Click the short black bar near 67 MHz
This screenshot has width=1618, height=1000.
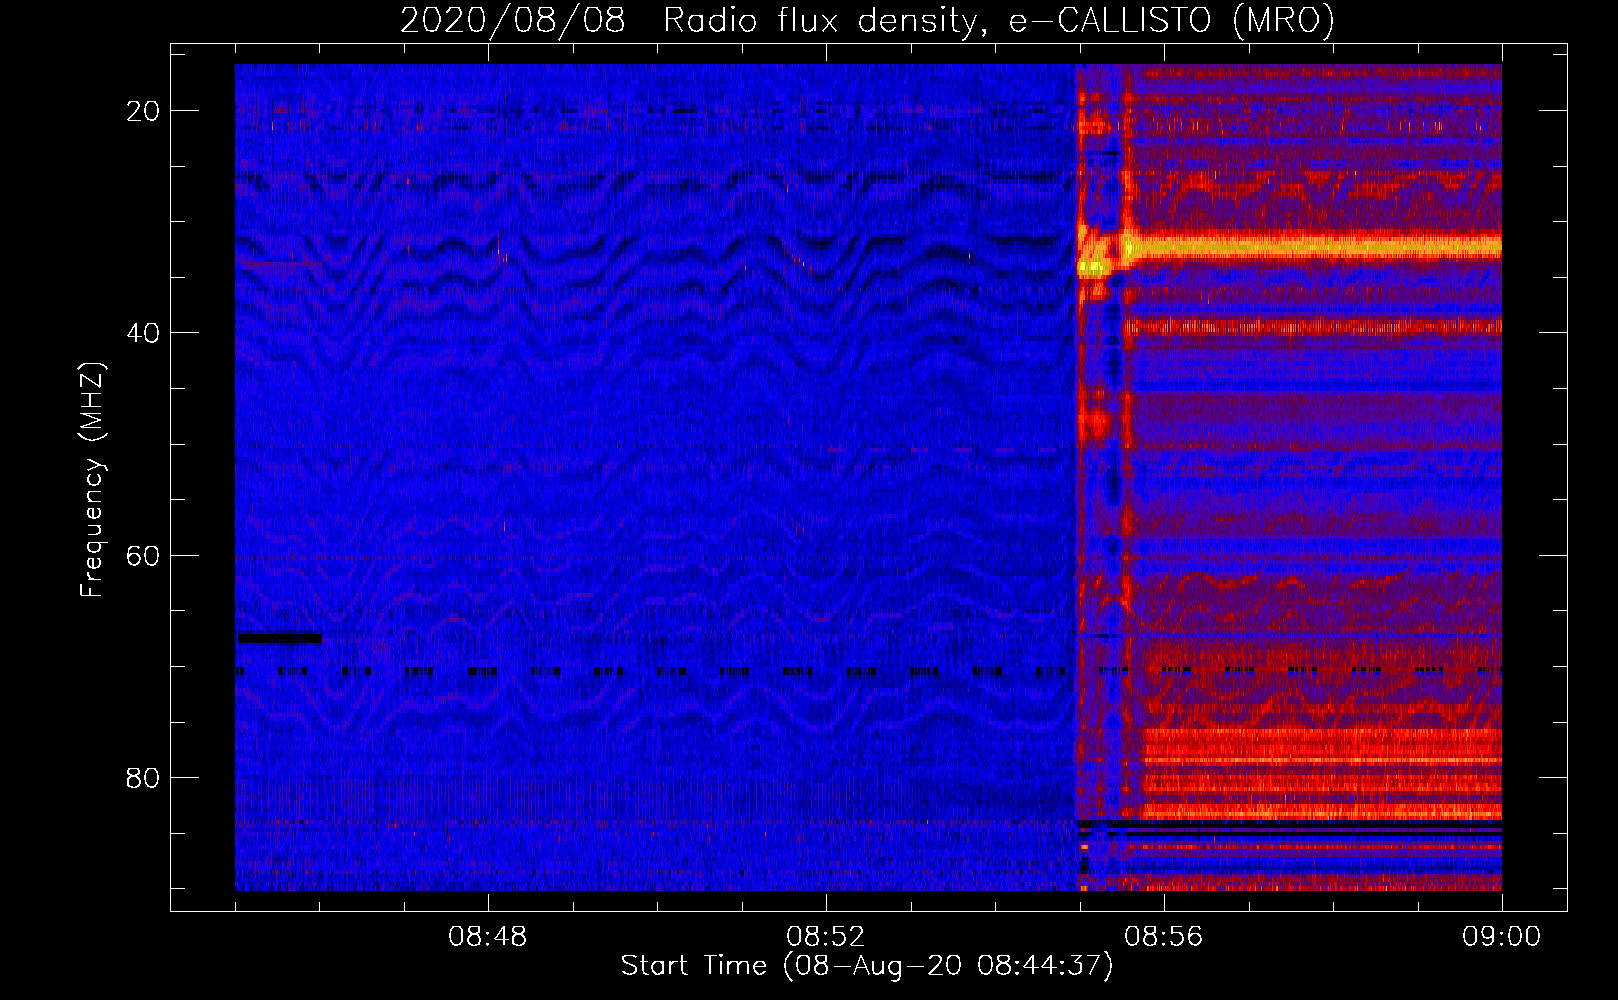279,638
